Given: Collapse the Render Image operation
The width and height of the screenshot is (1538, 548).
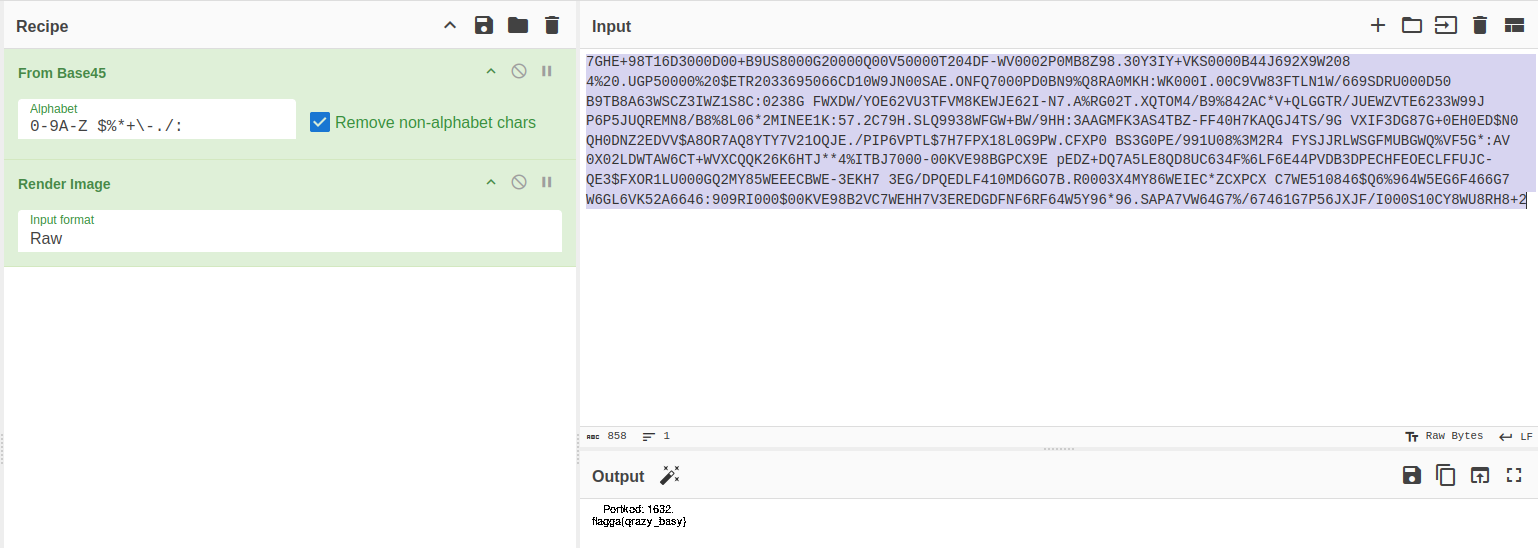Looking at the screenshot, I should pos(491,182).
